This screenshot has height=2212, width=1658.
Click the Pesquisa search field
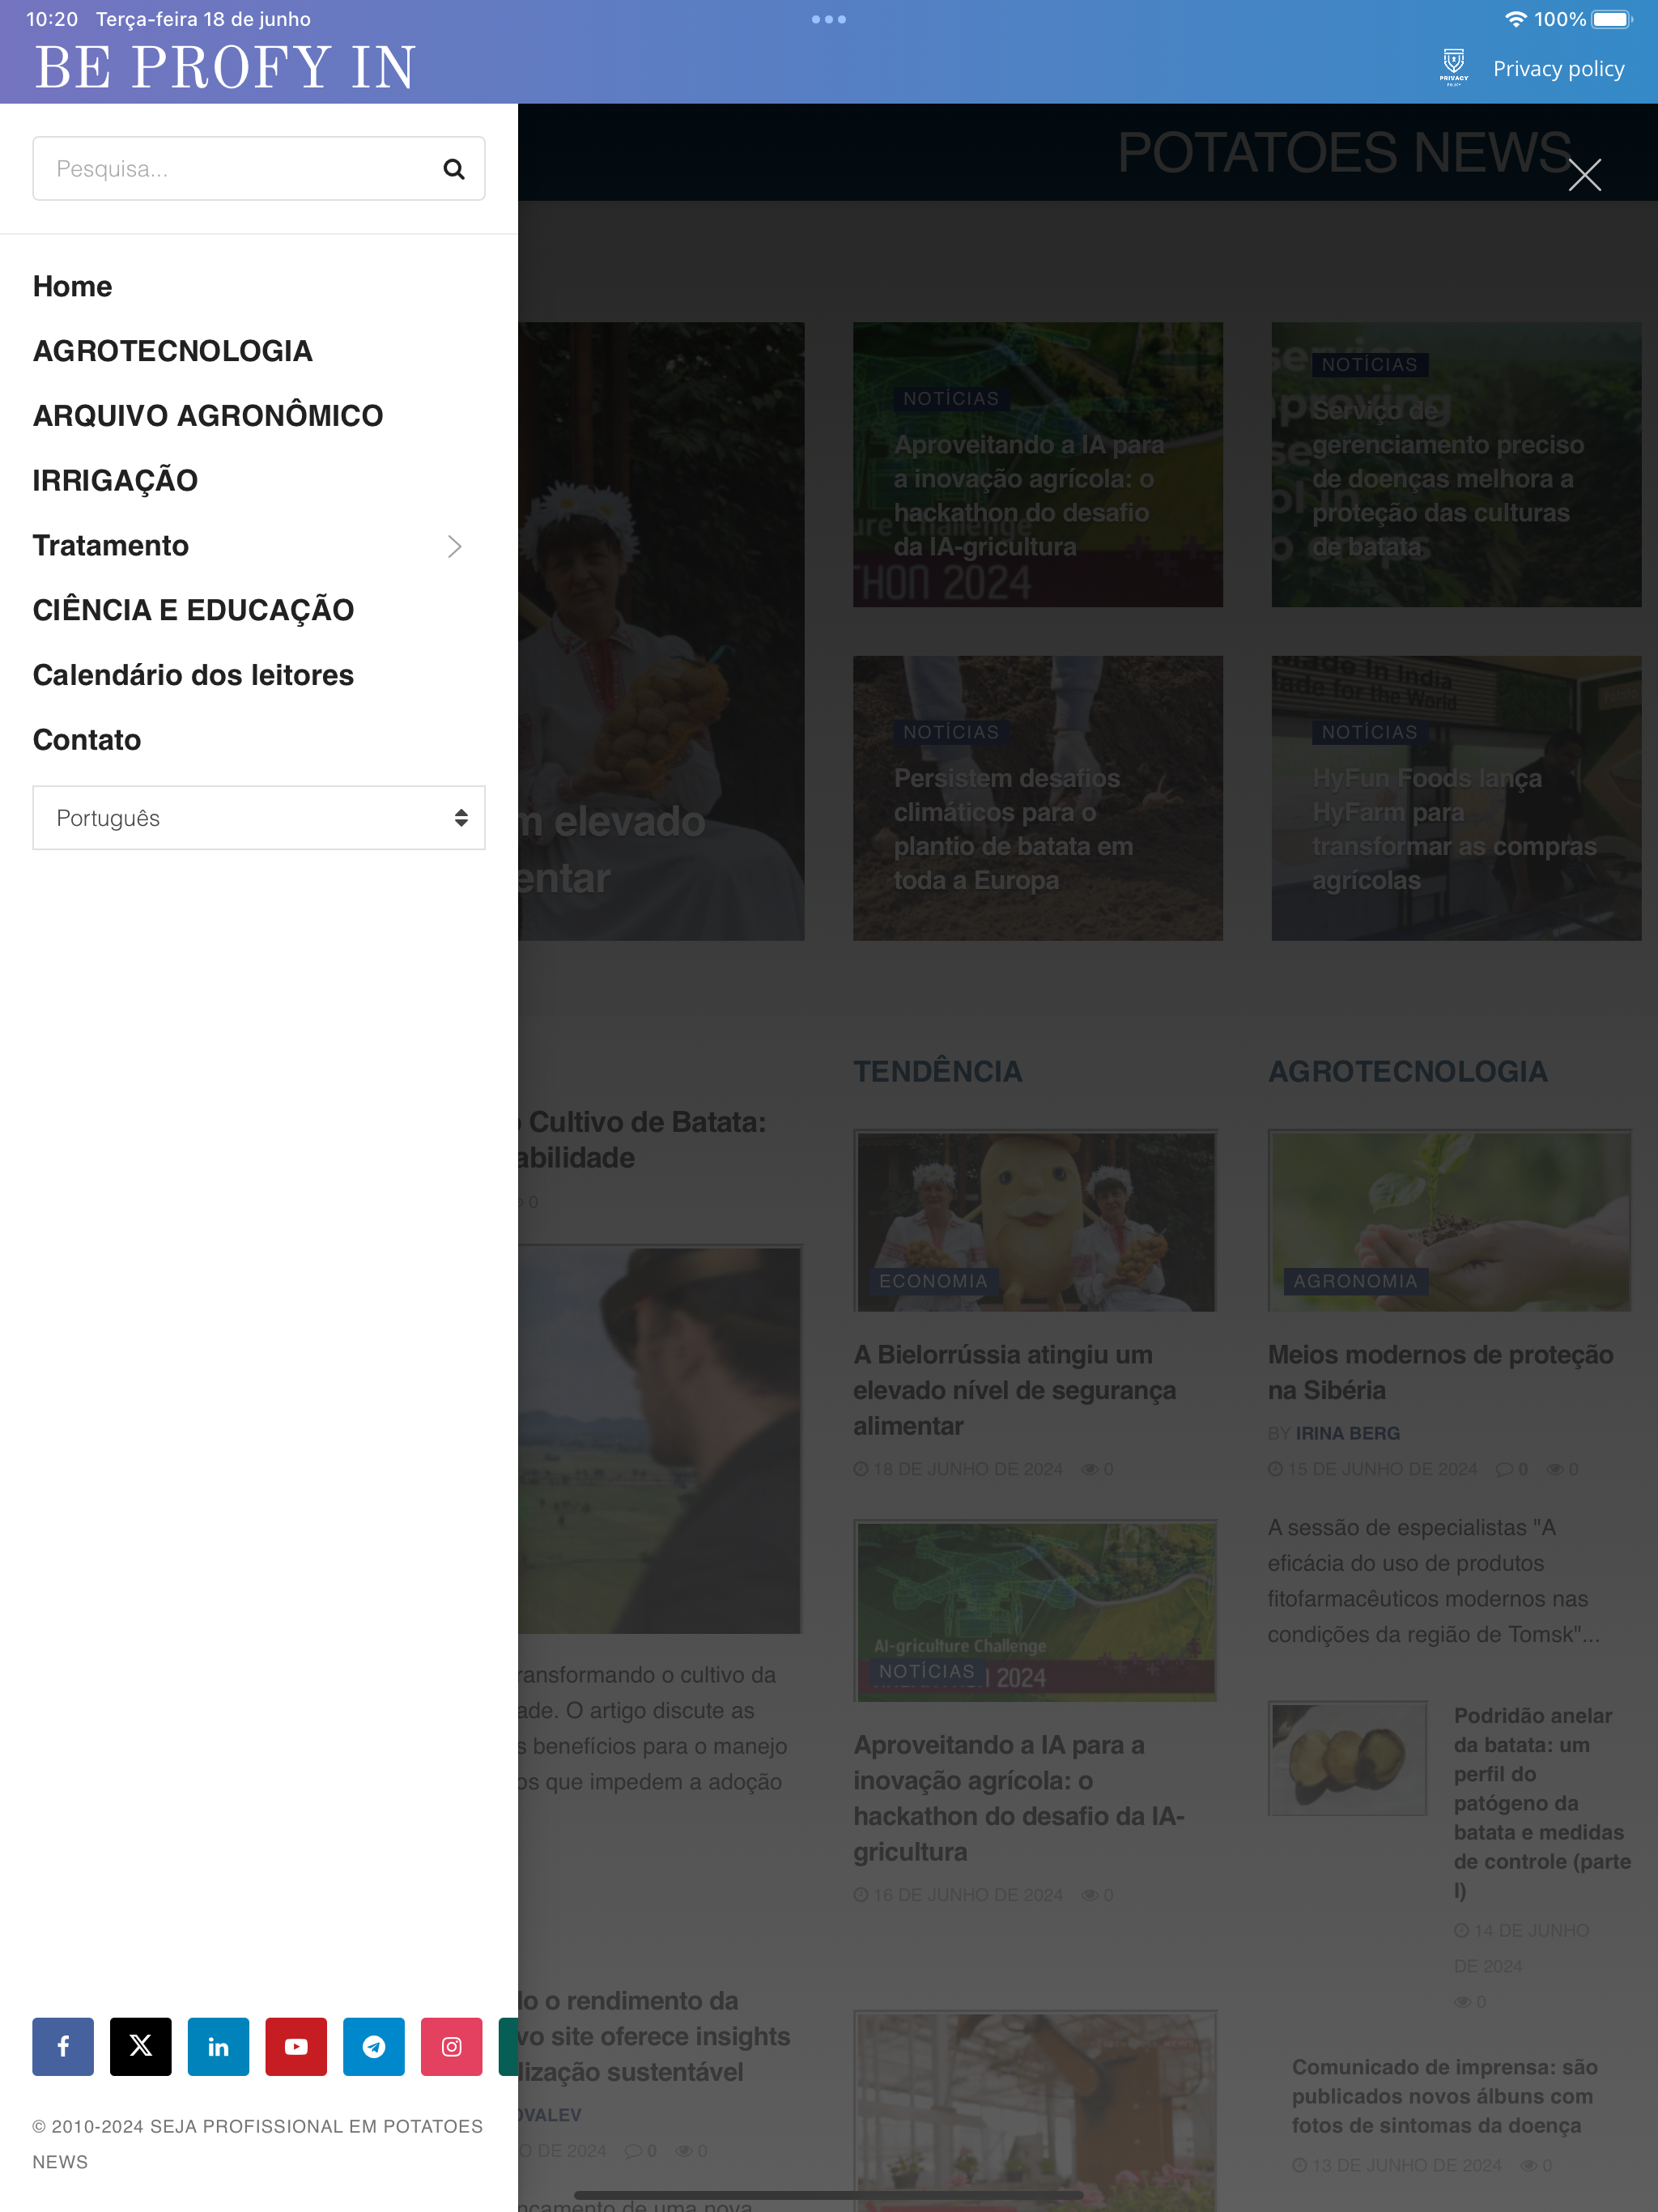pyautogui.click(x=259, y=169)
